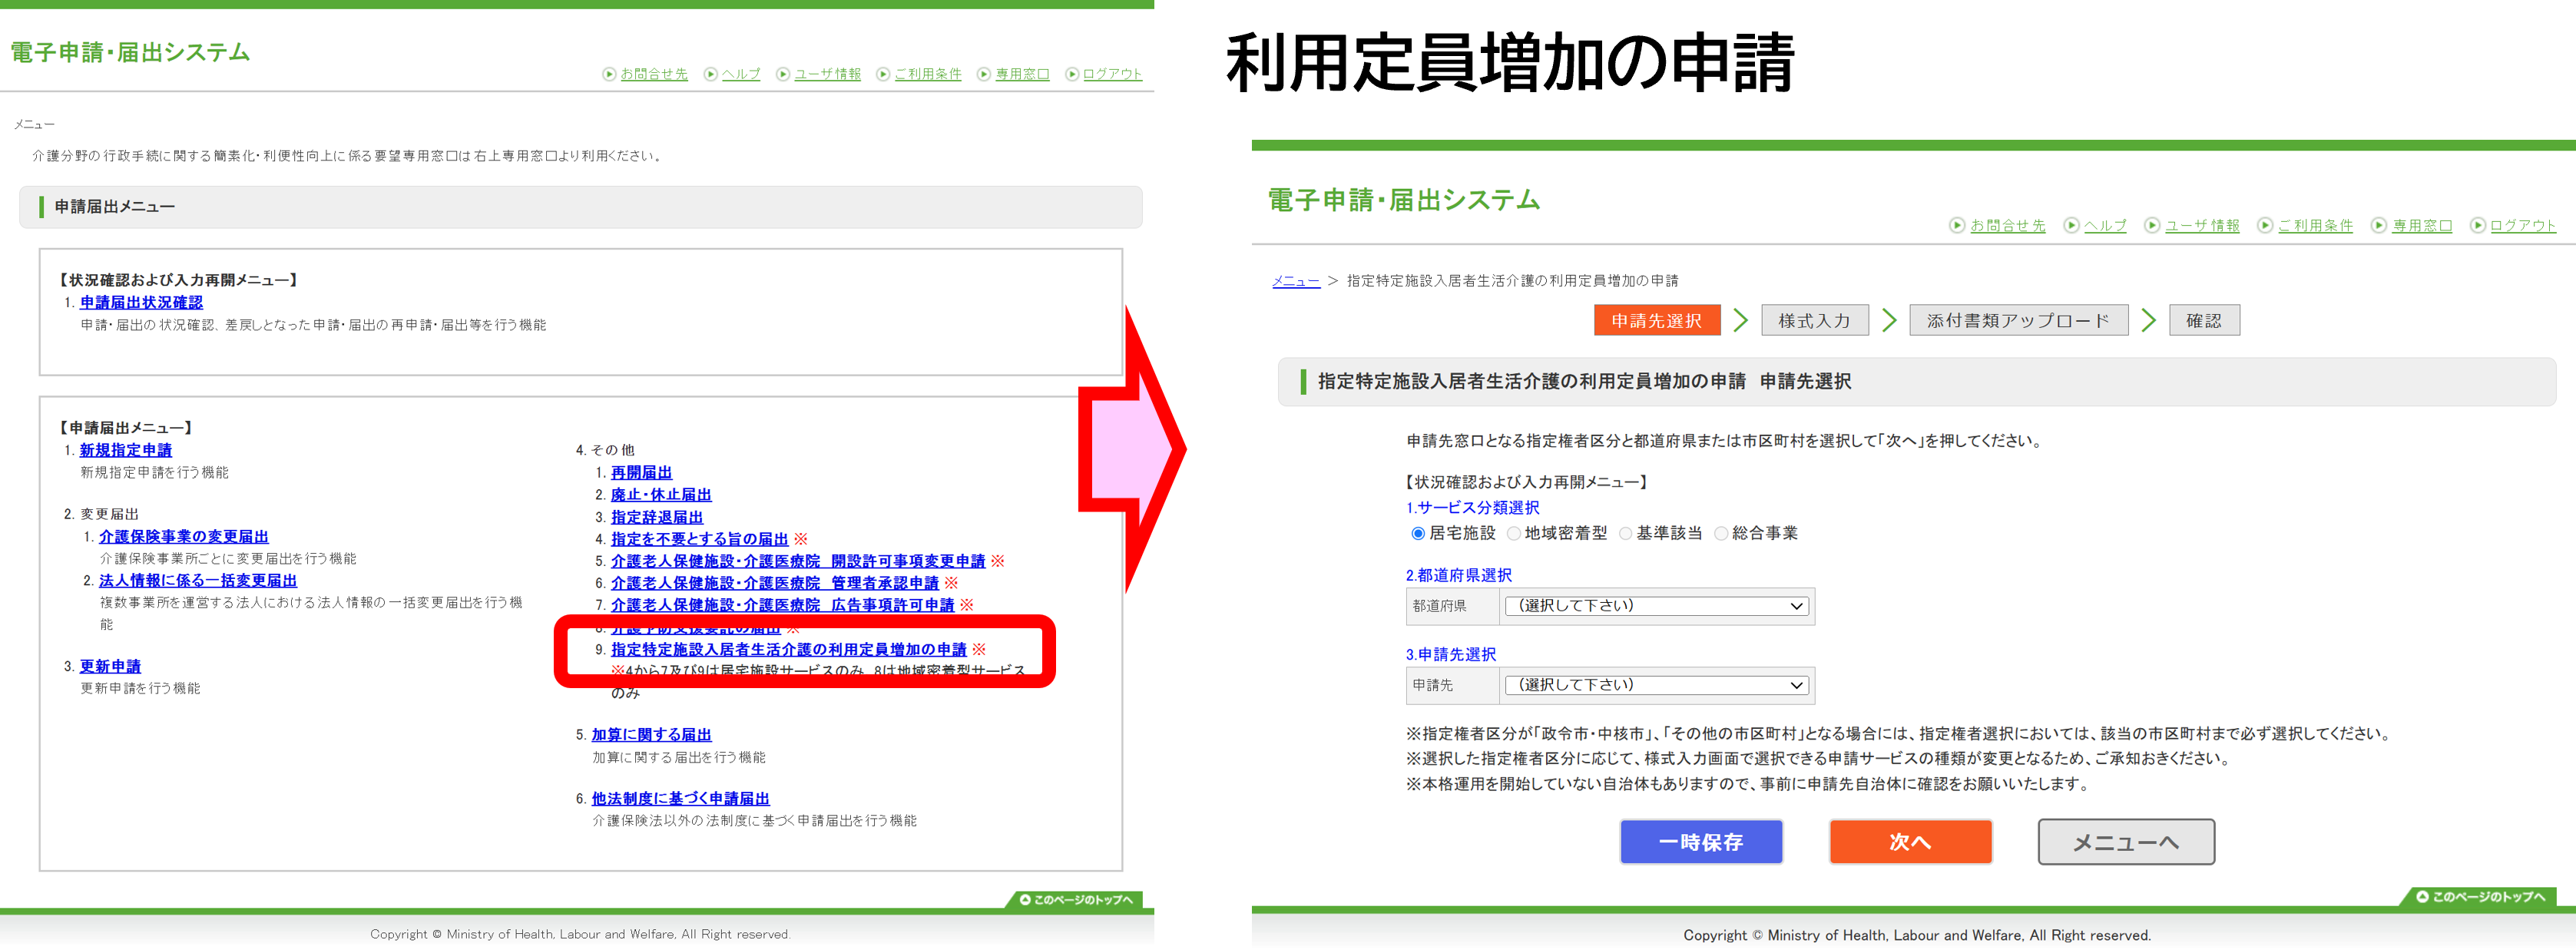The image size is (2576, 950).
Task: Click the ヘルプ circle icon on menu page
Action: pyautogui.click(x=711, y=74)
